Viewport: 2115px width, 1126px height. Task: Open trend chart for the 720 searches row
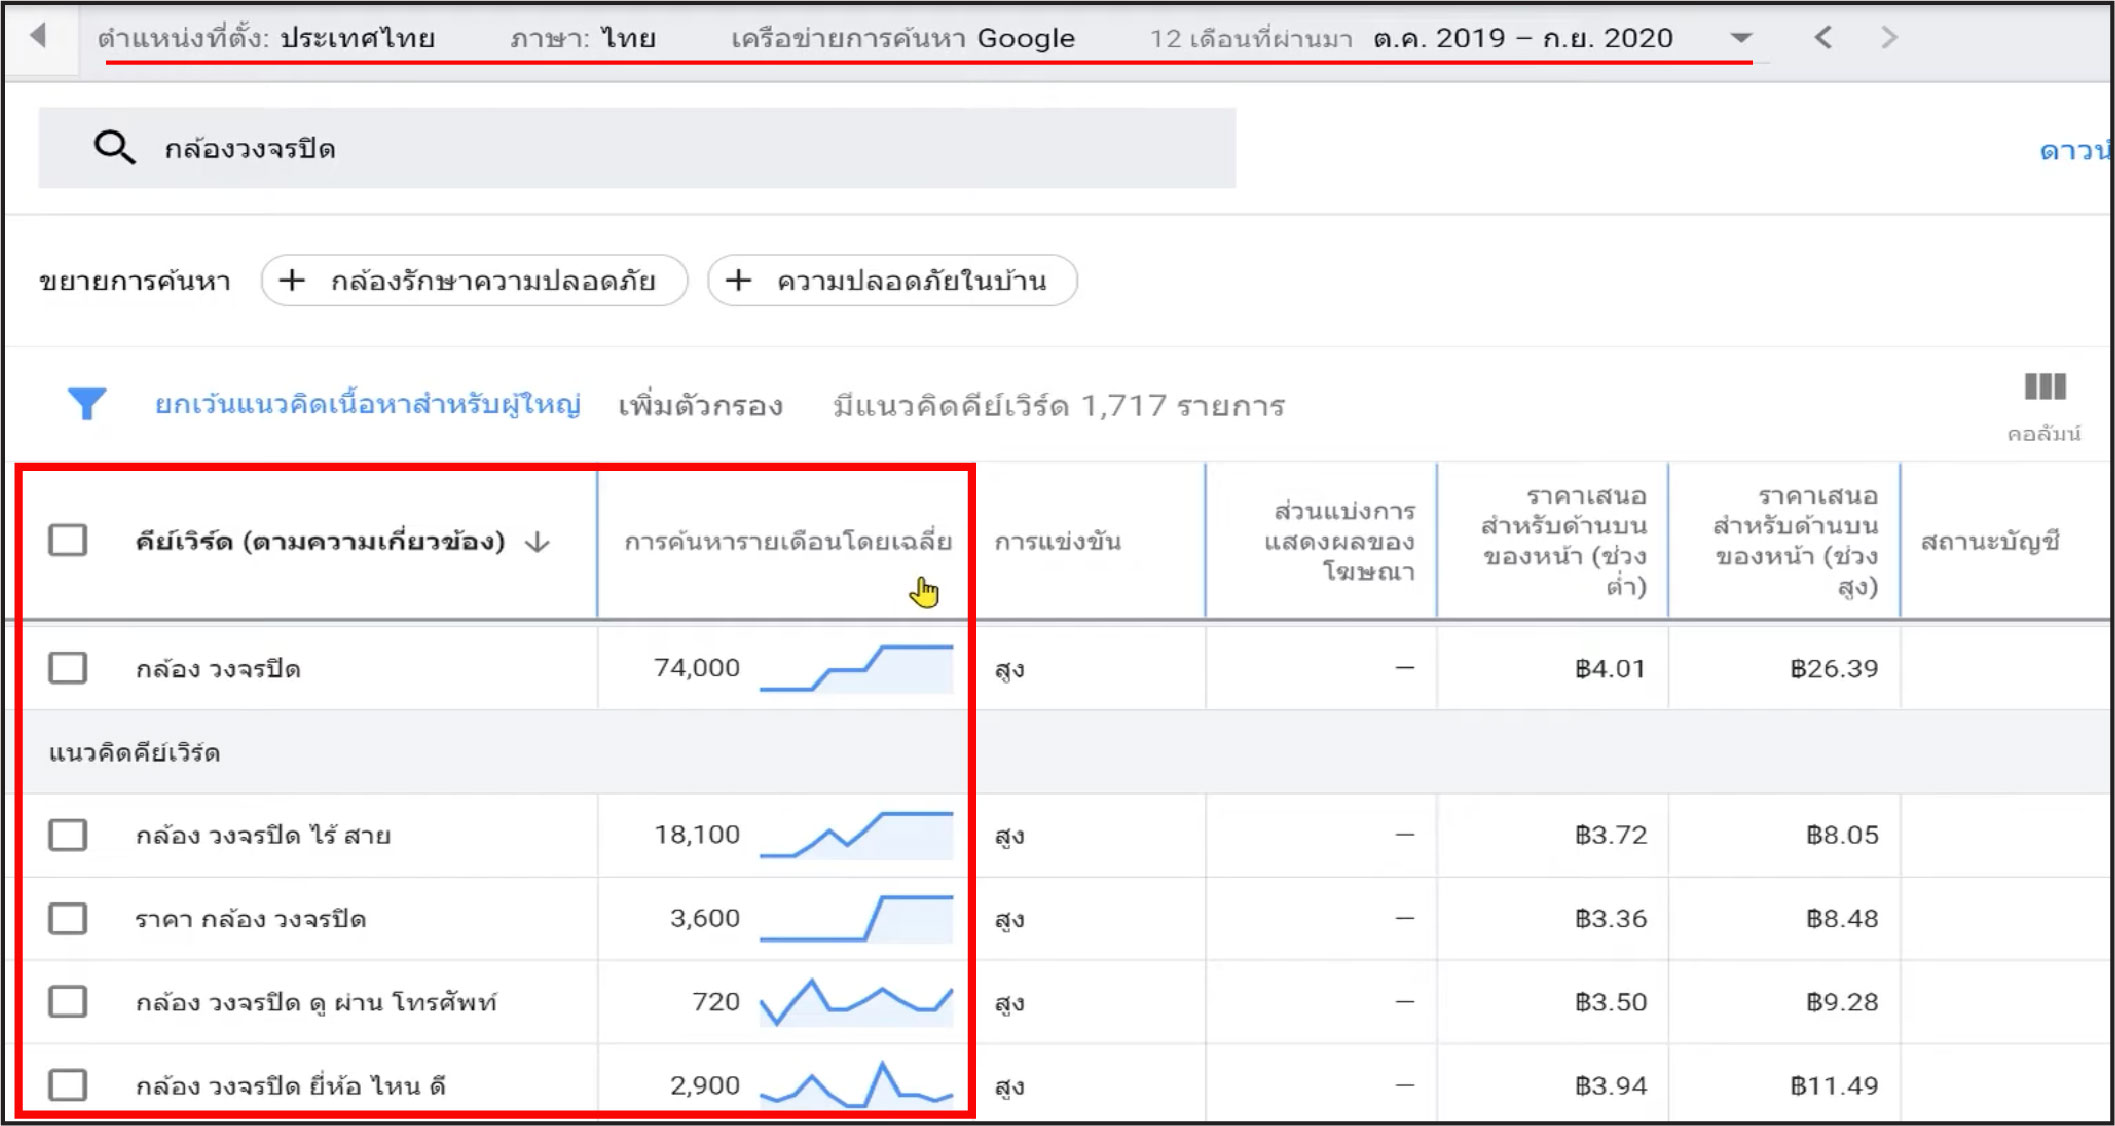(x=856, y=1001)
